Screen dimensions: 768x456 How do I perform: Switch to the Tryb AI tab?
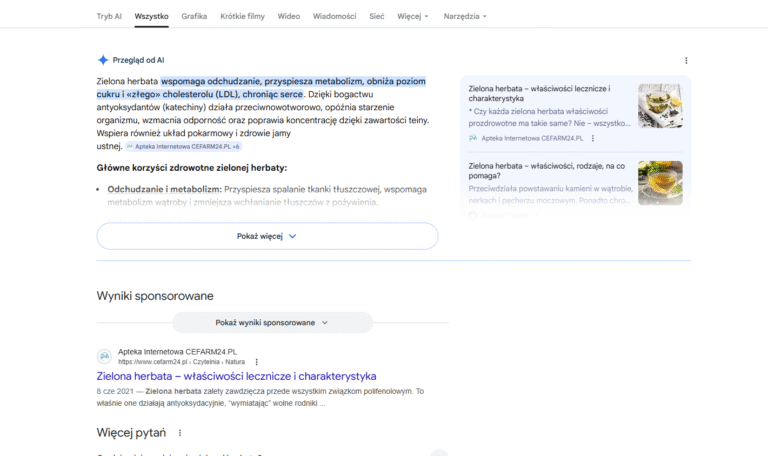(x=111, y=16)
